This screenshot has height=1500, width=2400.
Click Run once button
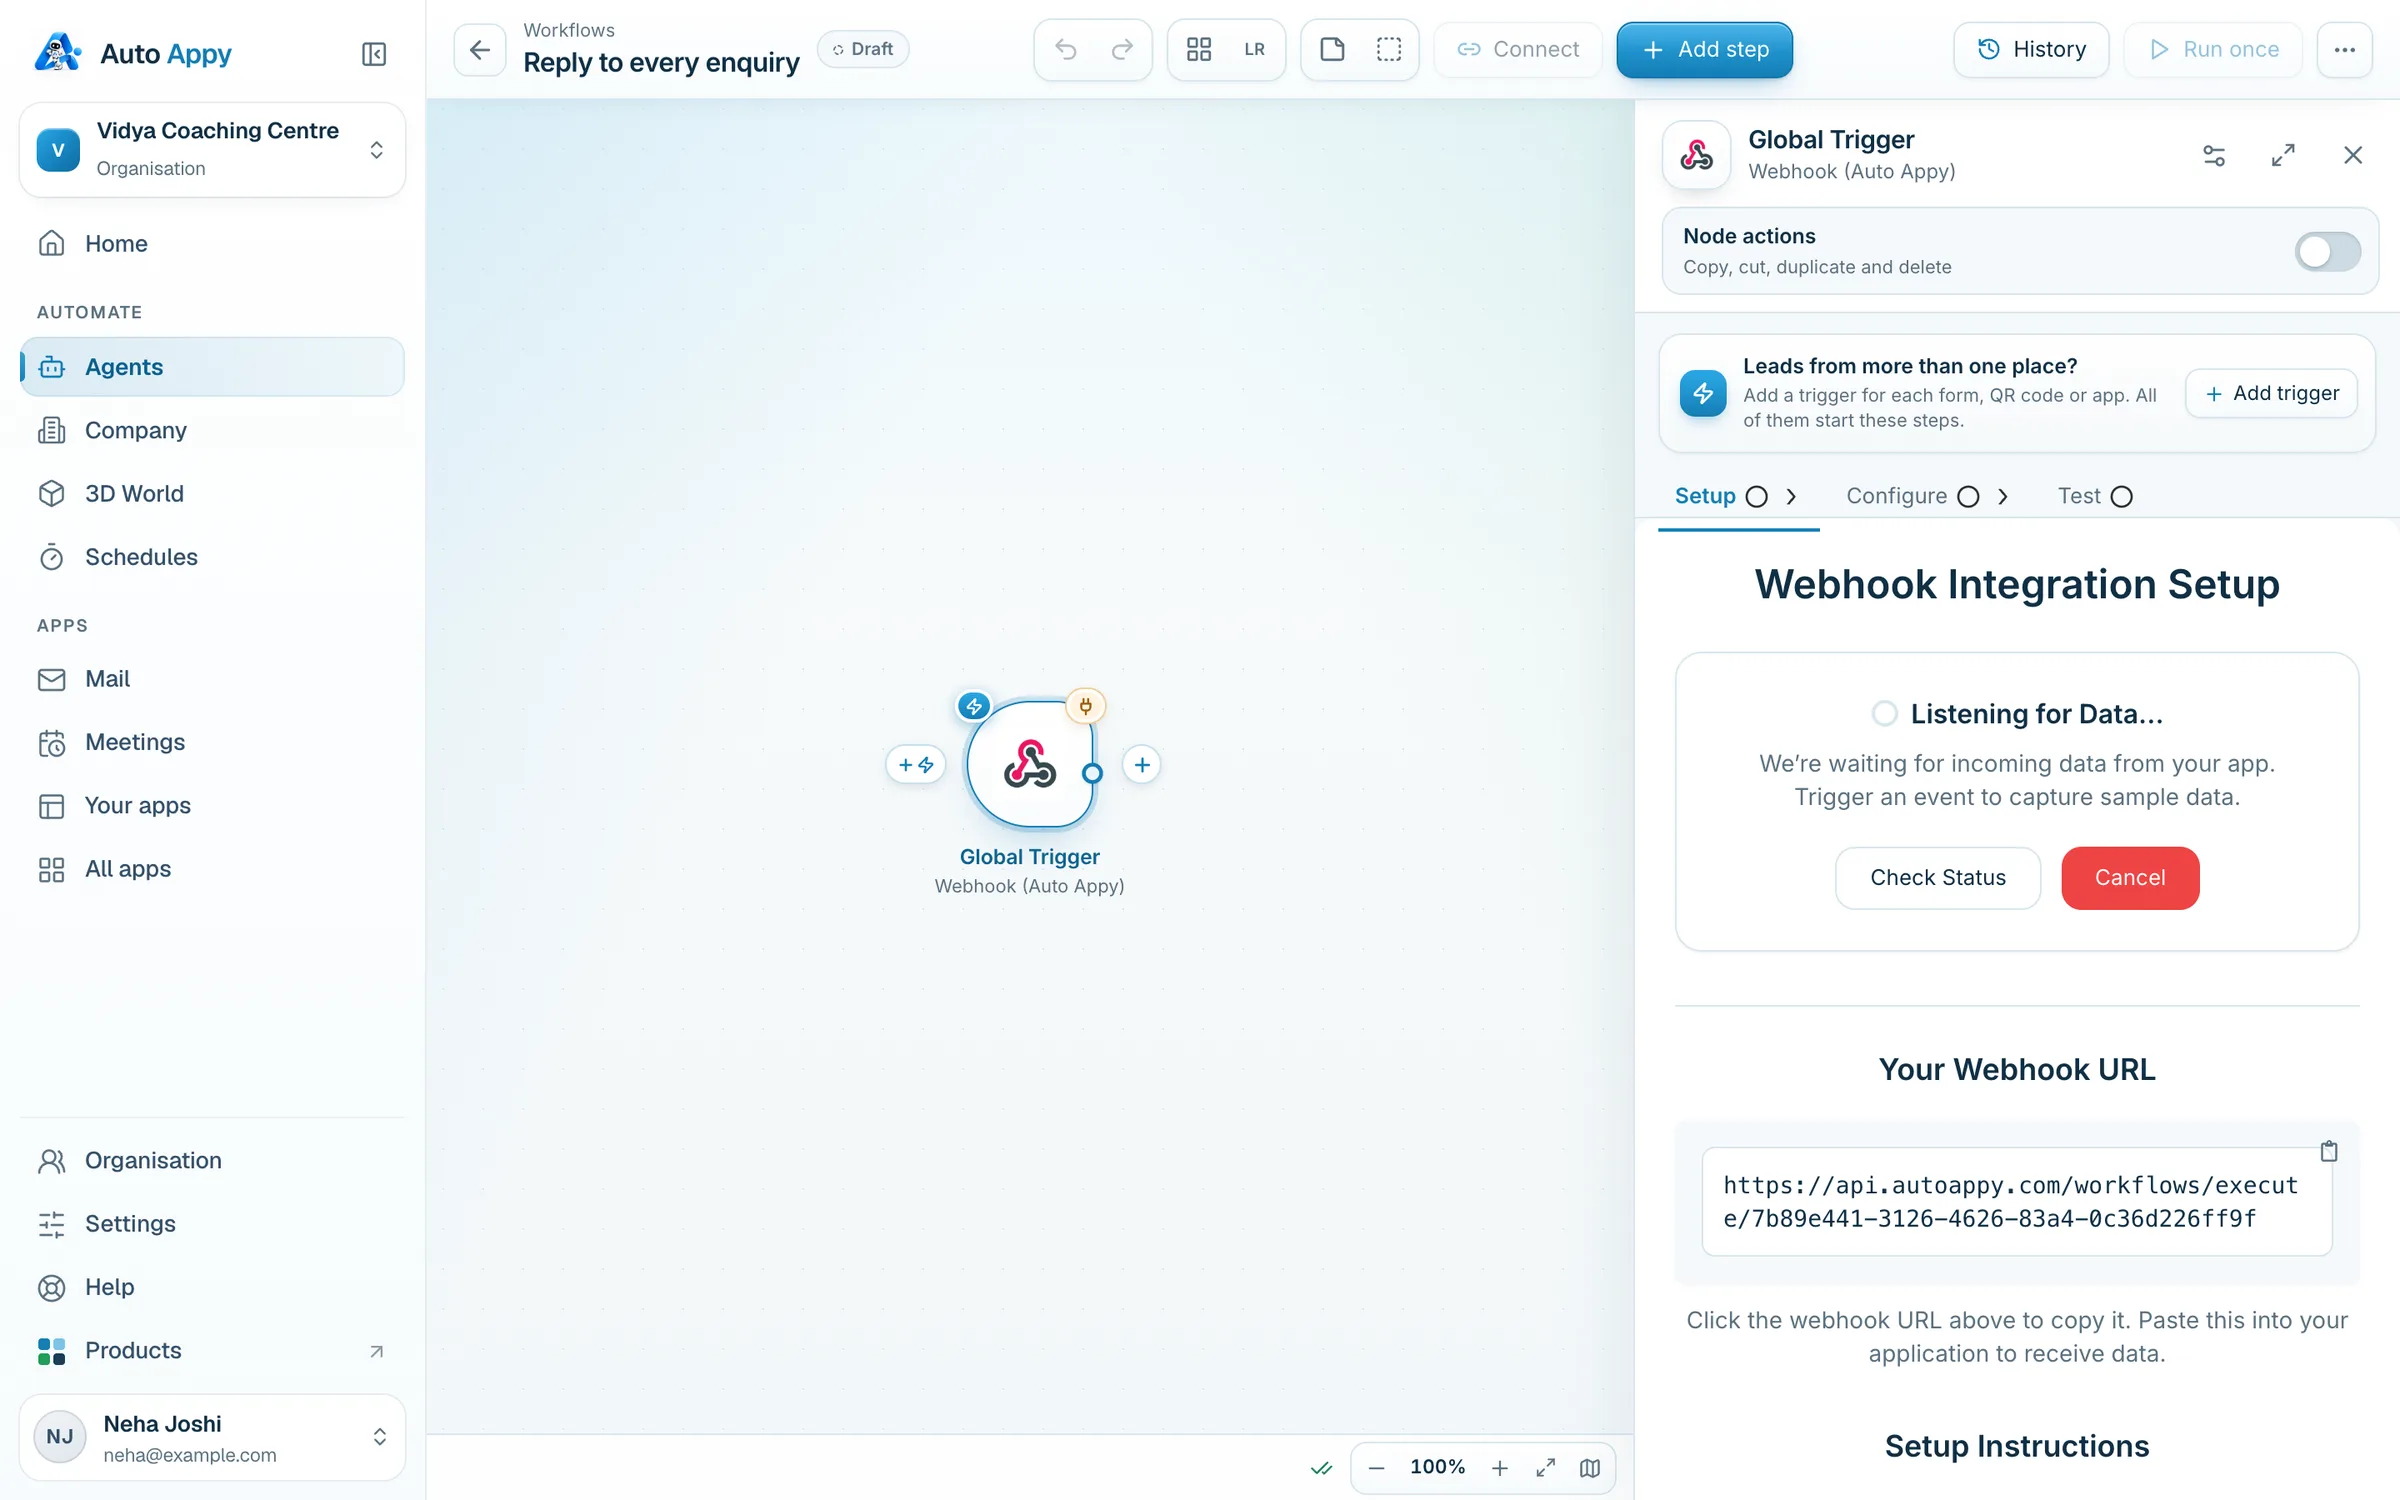click(2213, 49)
